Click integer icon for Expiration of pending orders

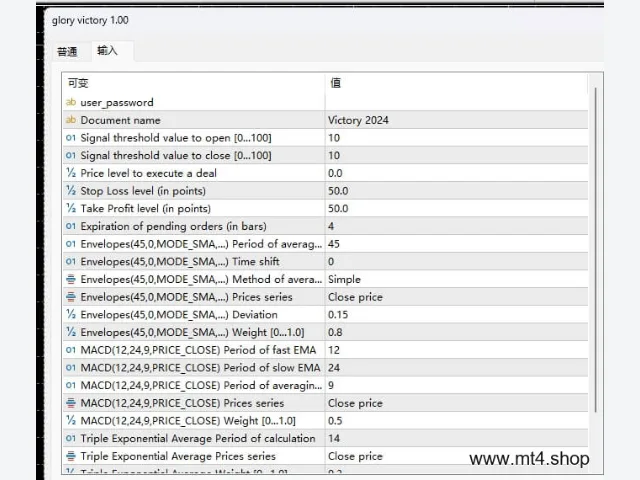click(x=71, y=226)
